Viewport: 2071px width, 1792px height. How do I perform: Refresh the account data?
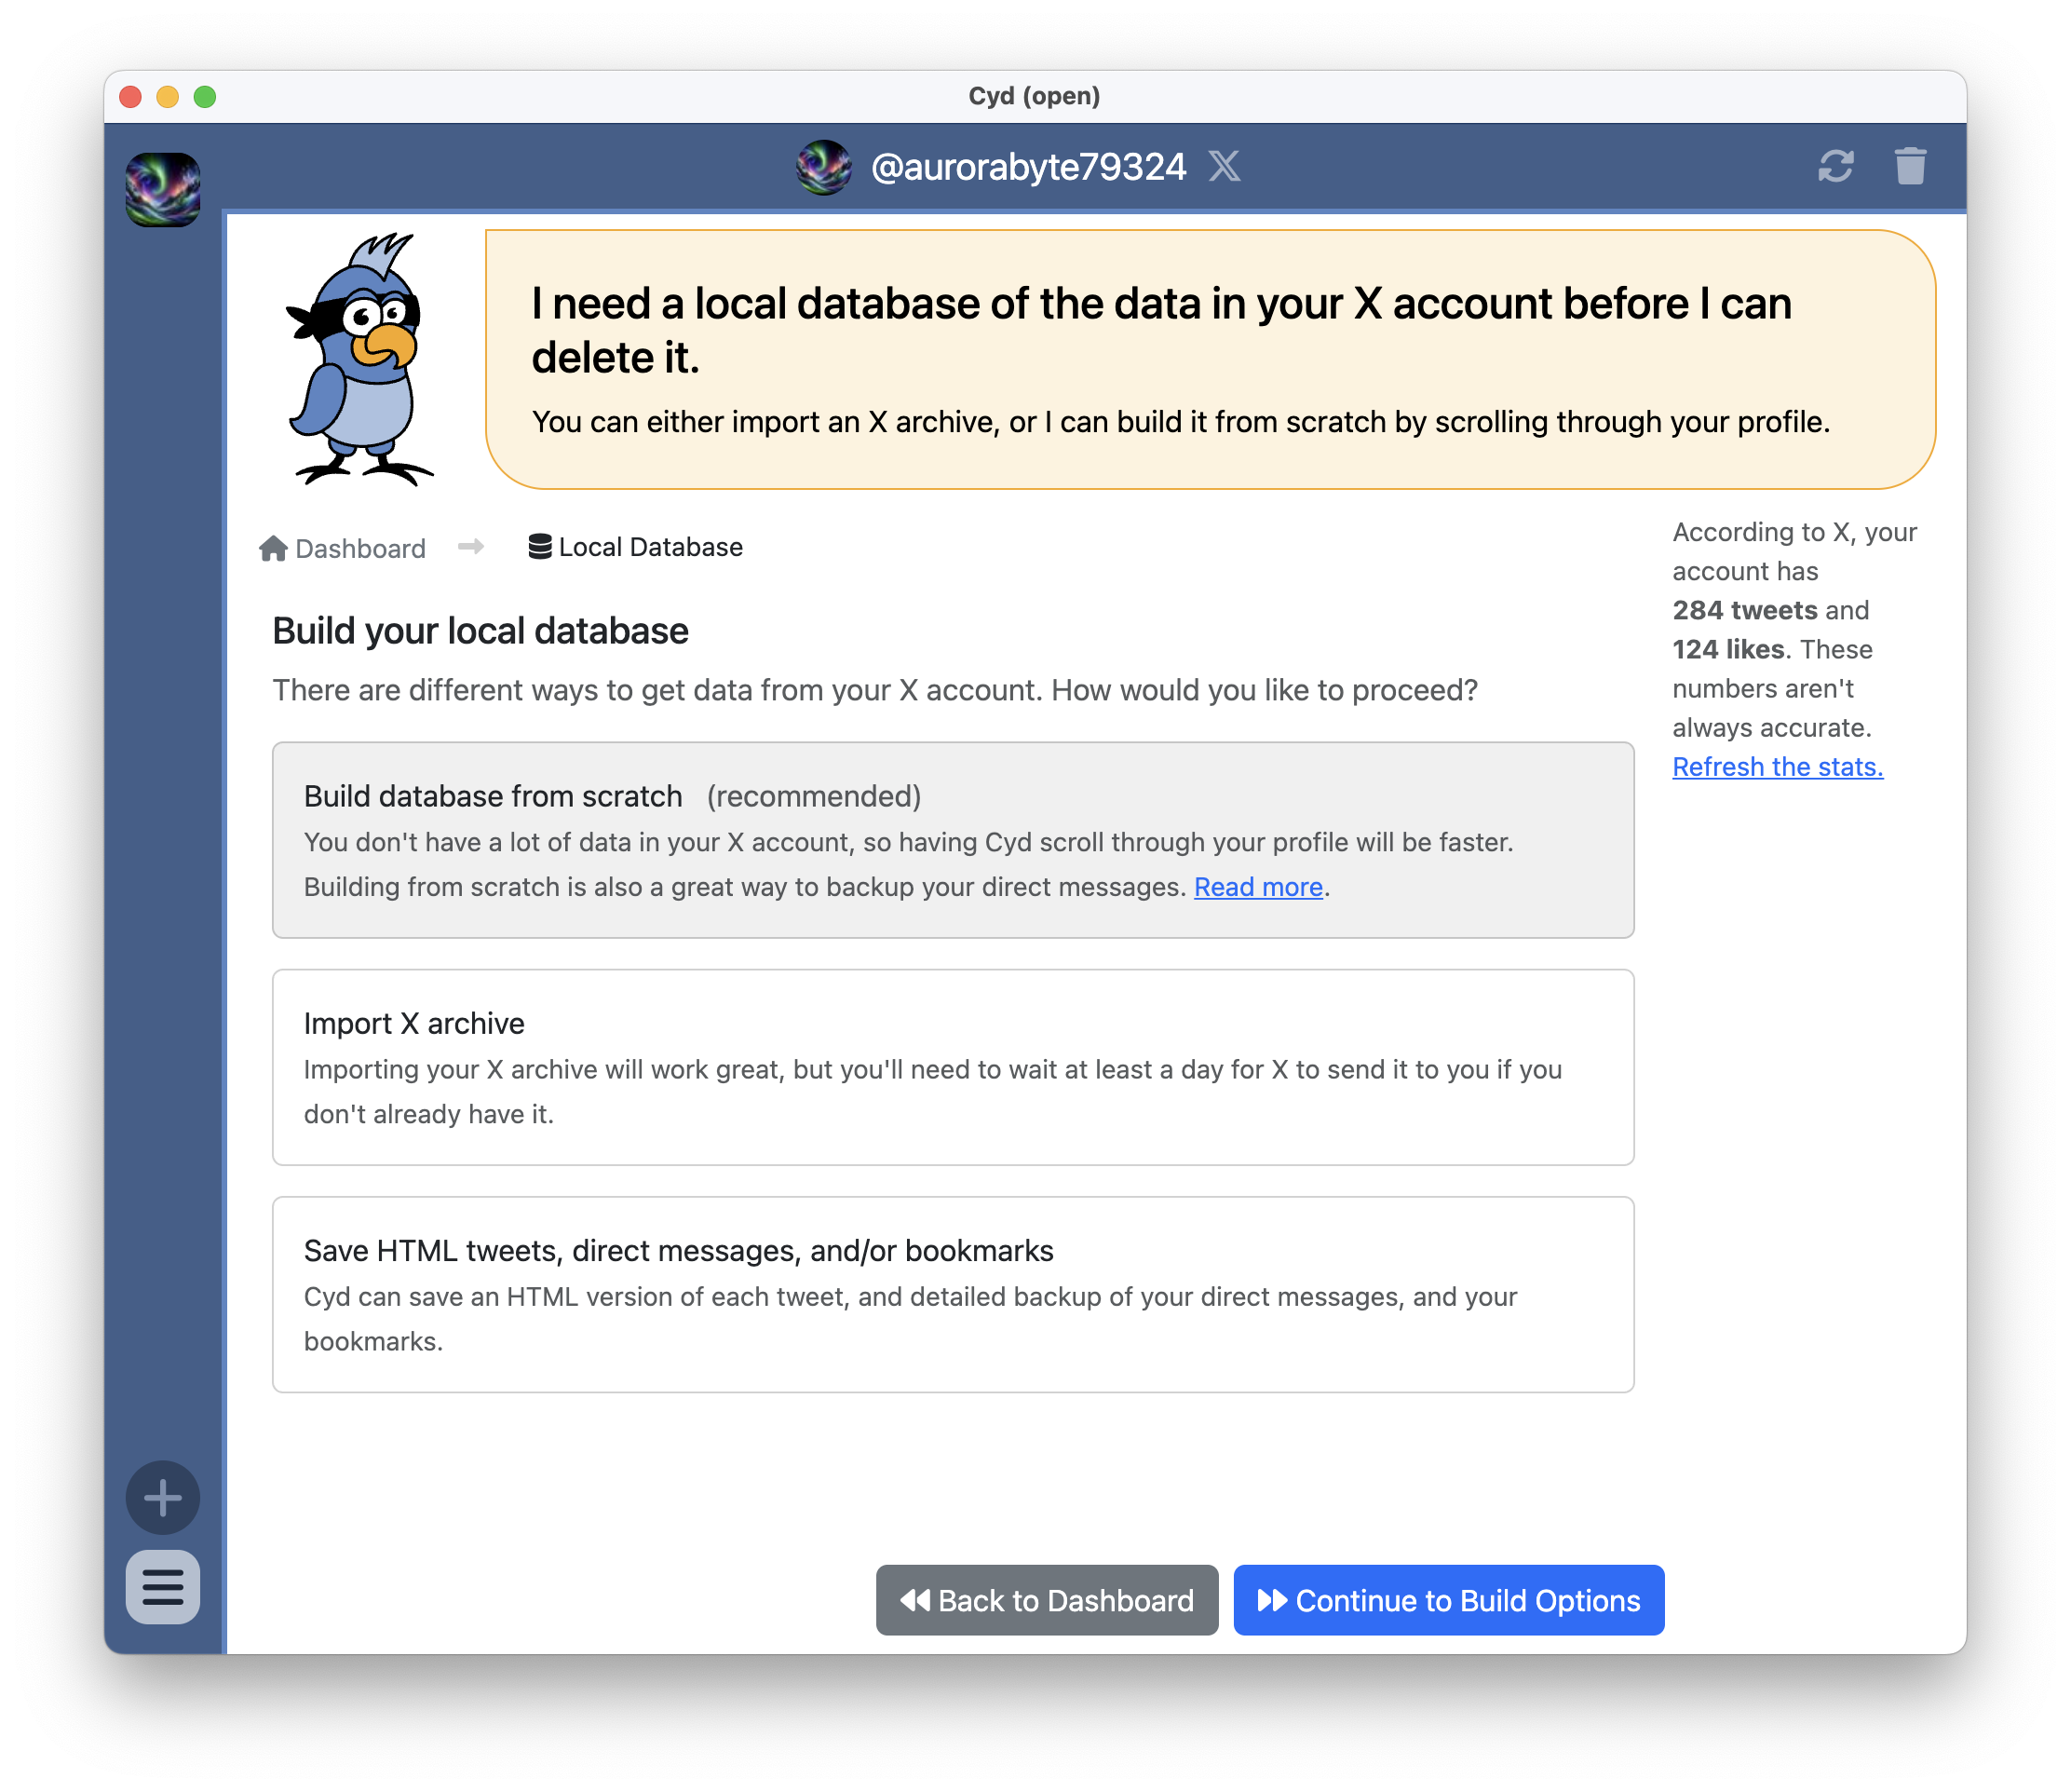point(1838,167)
